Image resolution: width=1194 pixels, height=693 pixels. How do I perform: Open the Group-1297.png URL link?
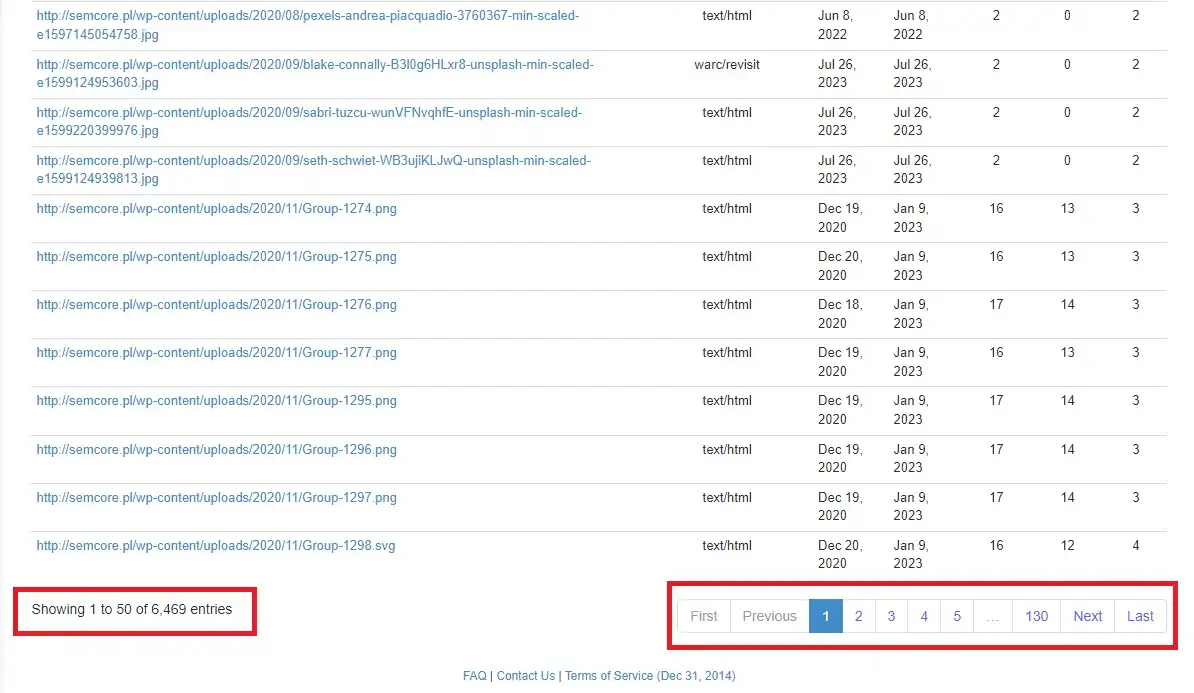click(216, 498)
